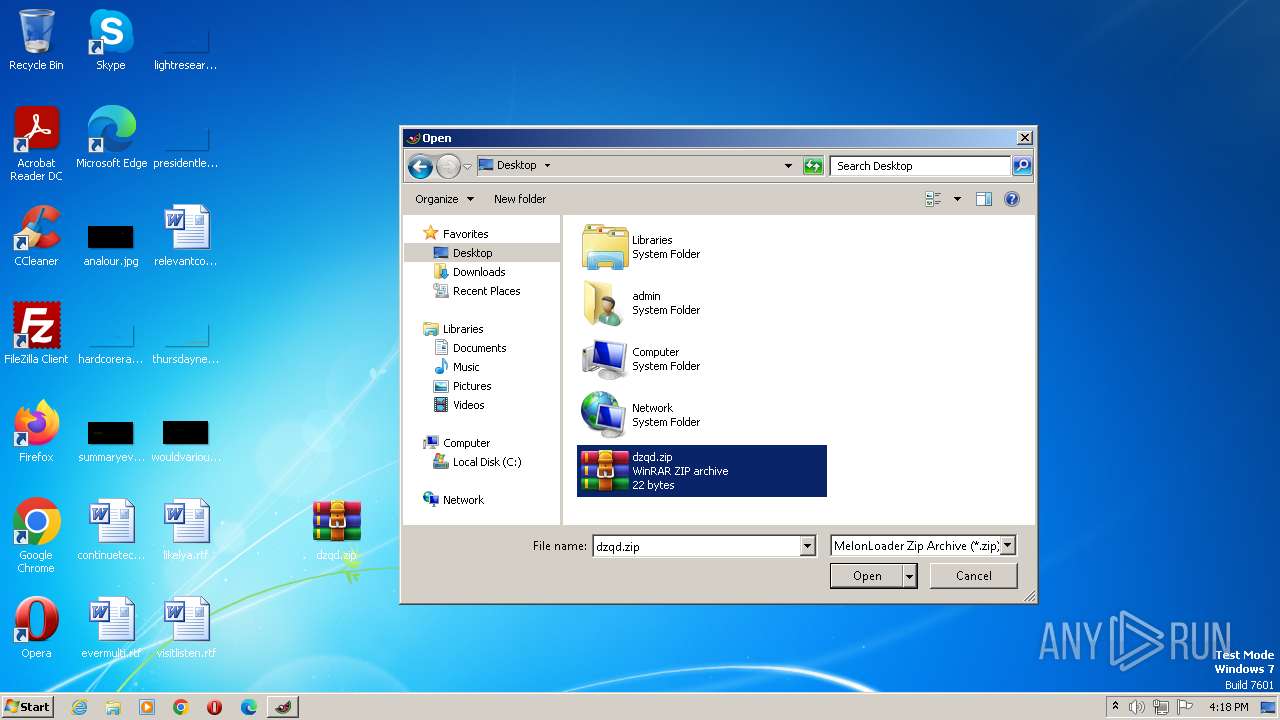Click the File name text field
Viewport: 1280px width, 720px height.
pyautogui.click(x=696, y=546)
